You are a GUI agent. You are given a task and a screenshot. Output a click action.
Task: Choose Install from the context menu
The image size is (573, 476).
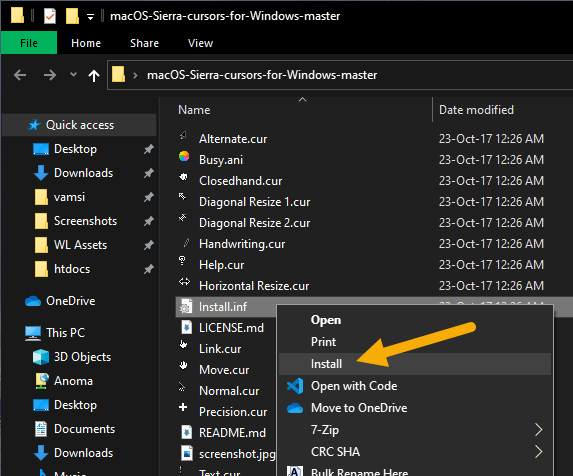[x=326, y=364]
